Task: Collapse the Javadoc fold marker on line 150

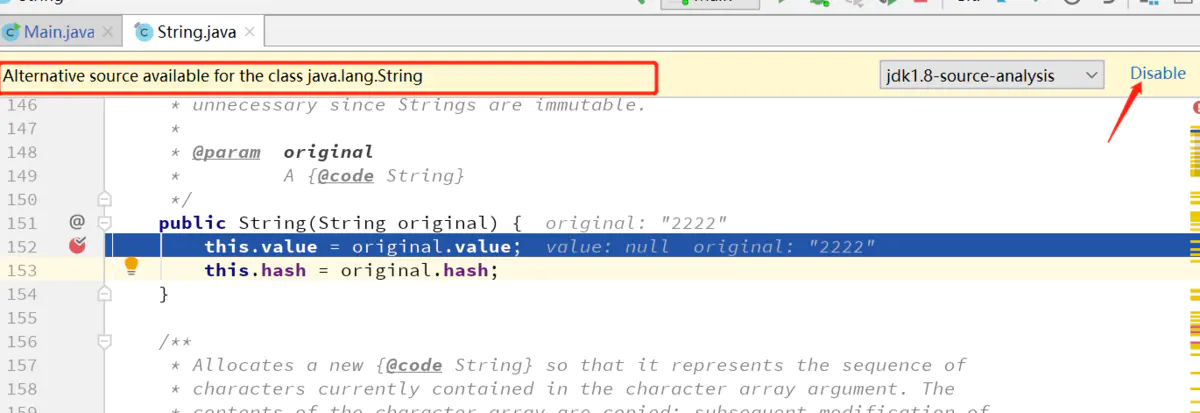Action: click(x=105, y=199)
